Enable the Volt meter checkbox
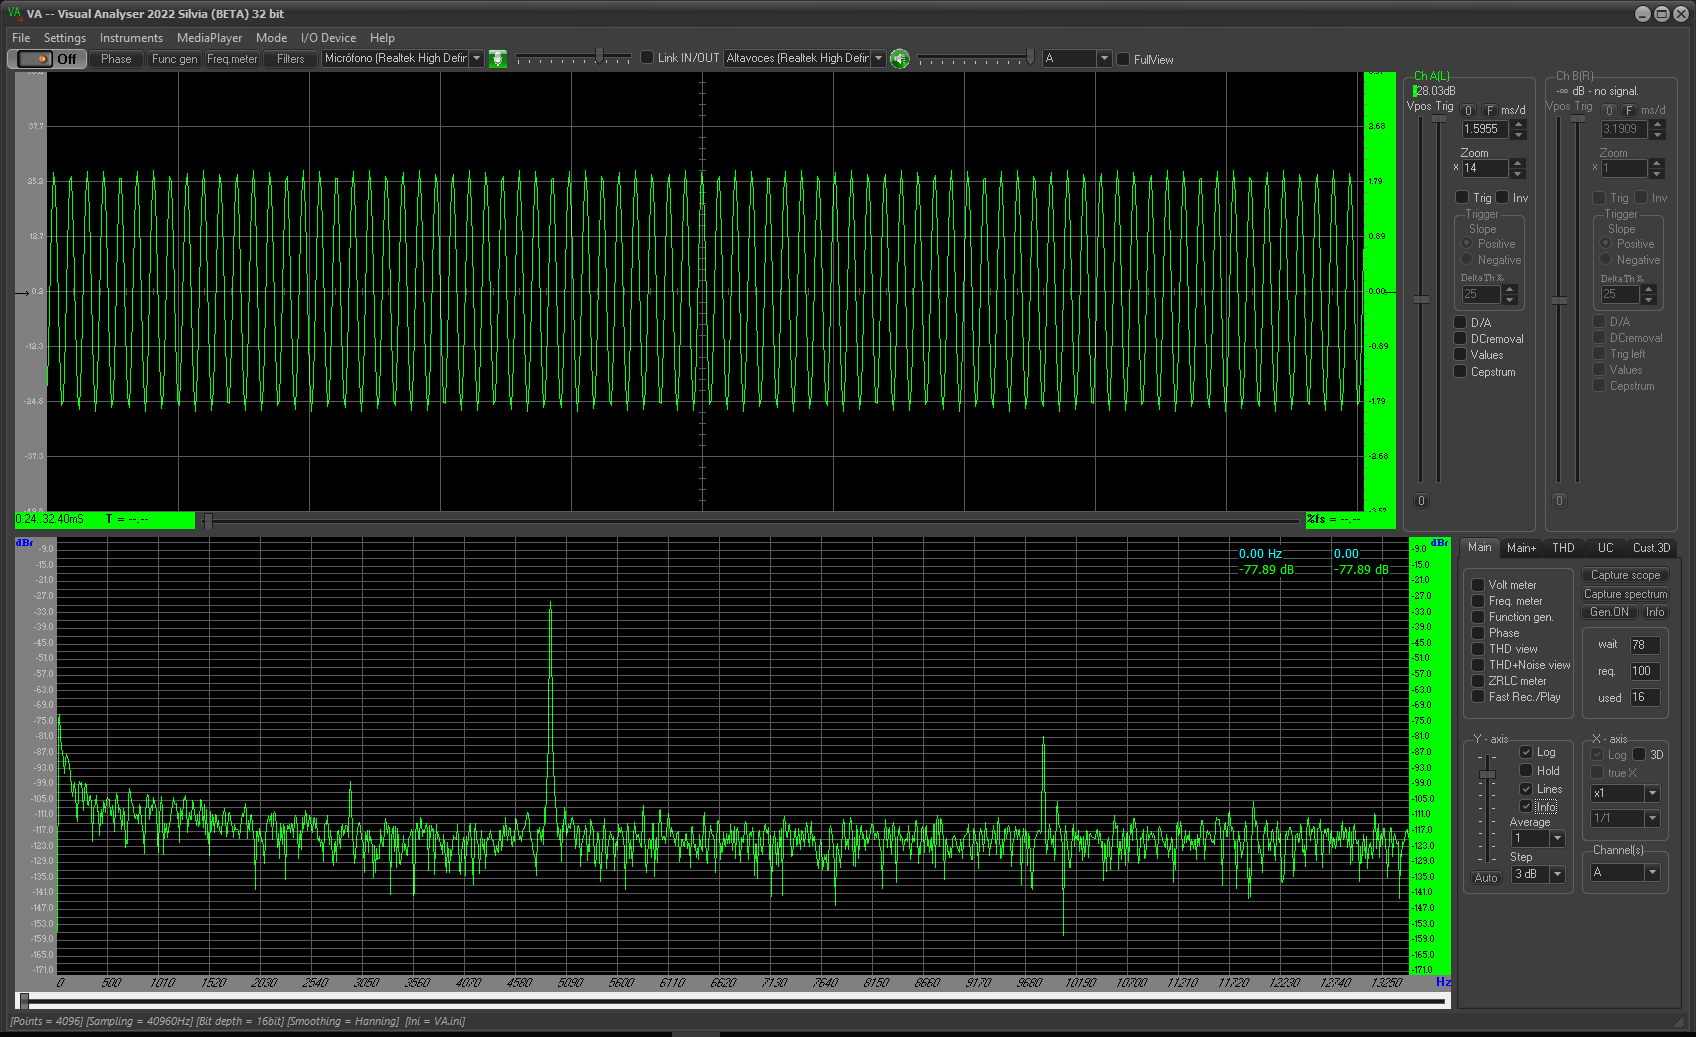This screenshot has width=1696, height=1037. click(1478, 585)
